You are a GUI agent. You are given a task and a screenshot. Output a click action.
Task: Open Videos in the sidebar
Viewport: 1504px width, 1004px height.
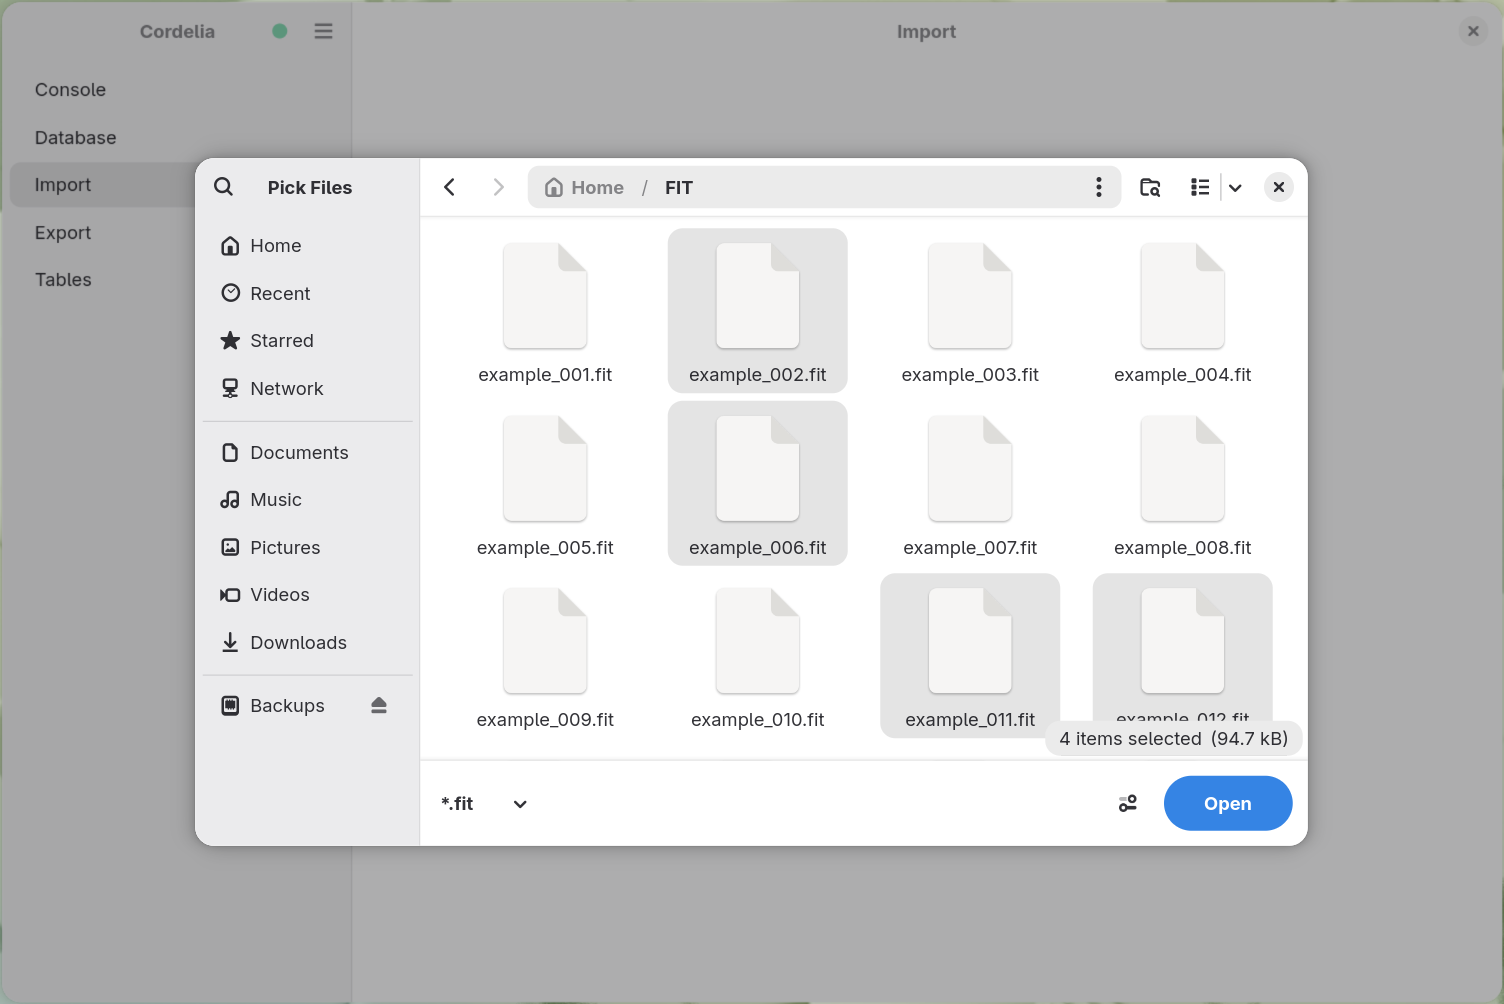(308, 595)
